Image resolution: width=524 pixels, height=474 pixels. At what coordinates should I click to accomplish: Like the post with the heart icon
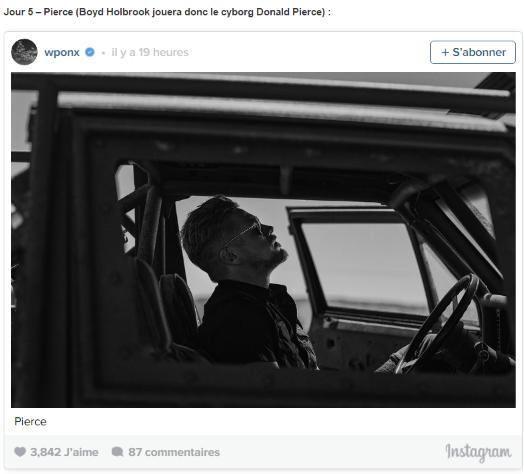tap(20, 452)
